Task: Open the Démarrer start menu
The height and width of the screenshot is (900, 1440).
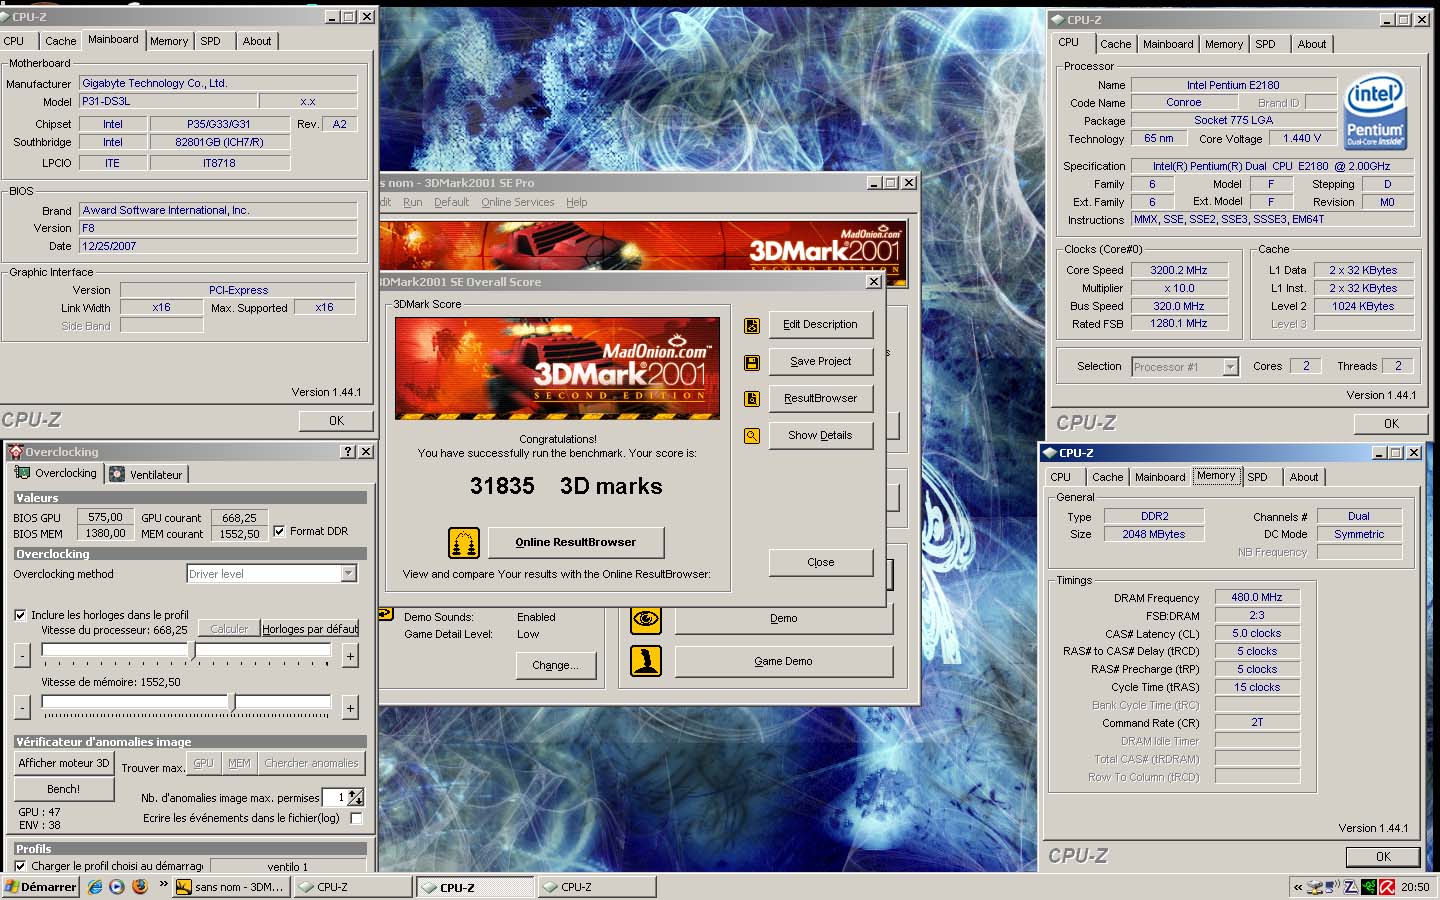Action: point(41,887)
